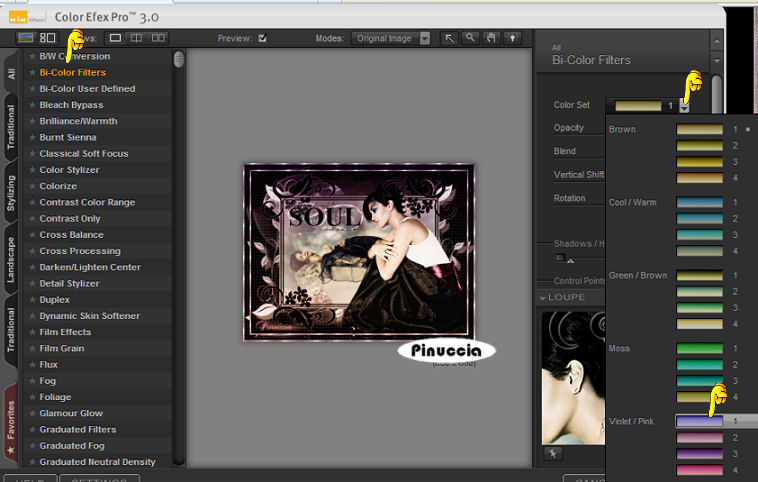Select the Contrast Only filter
The image size is (758, 482).
70,219
